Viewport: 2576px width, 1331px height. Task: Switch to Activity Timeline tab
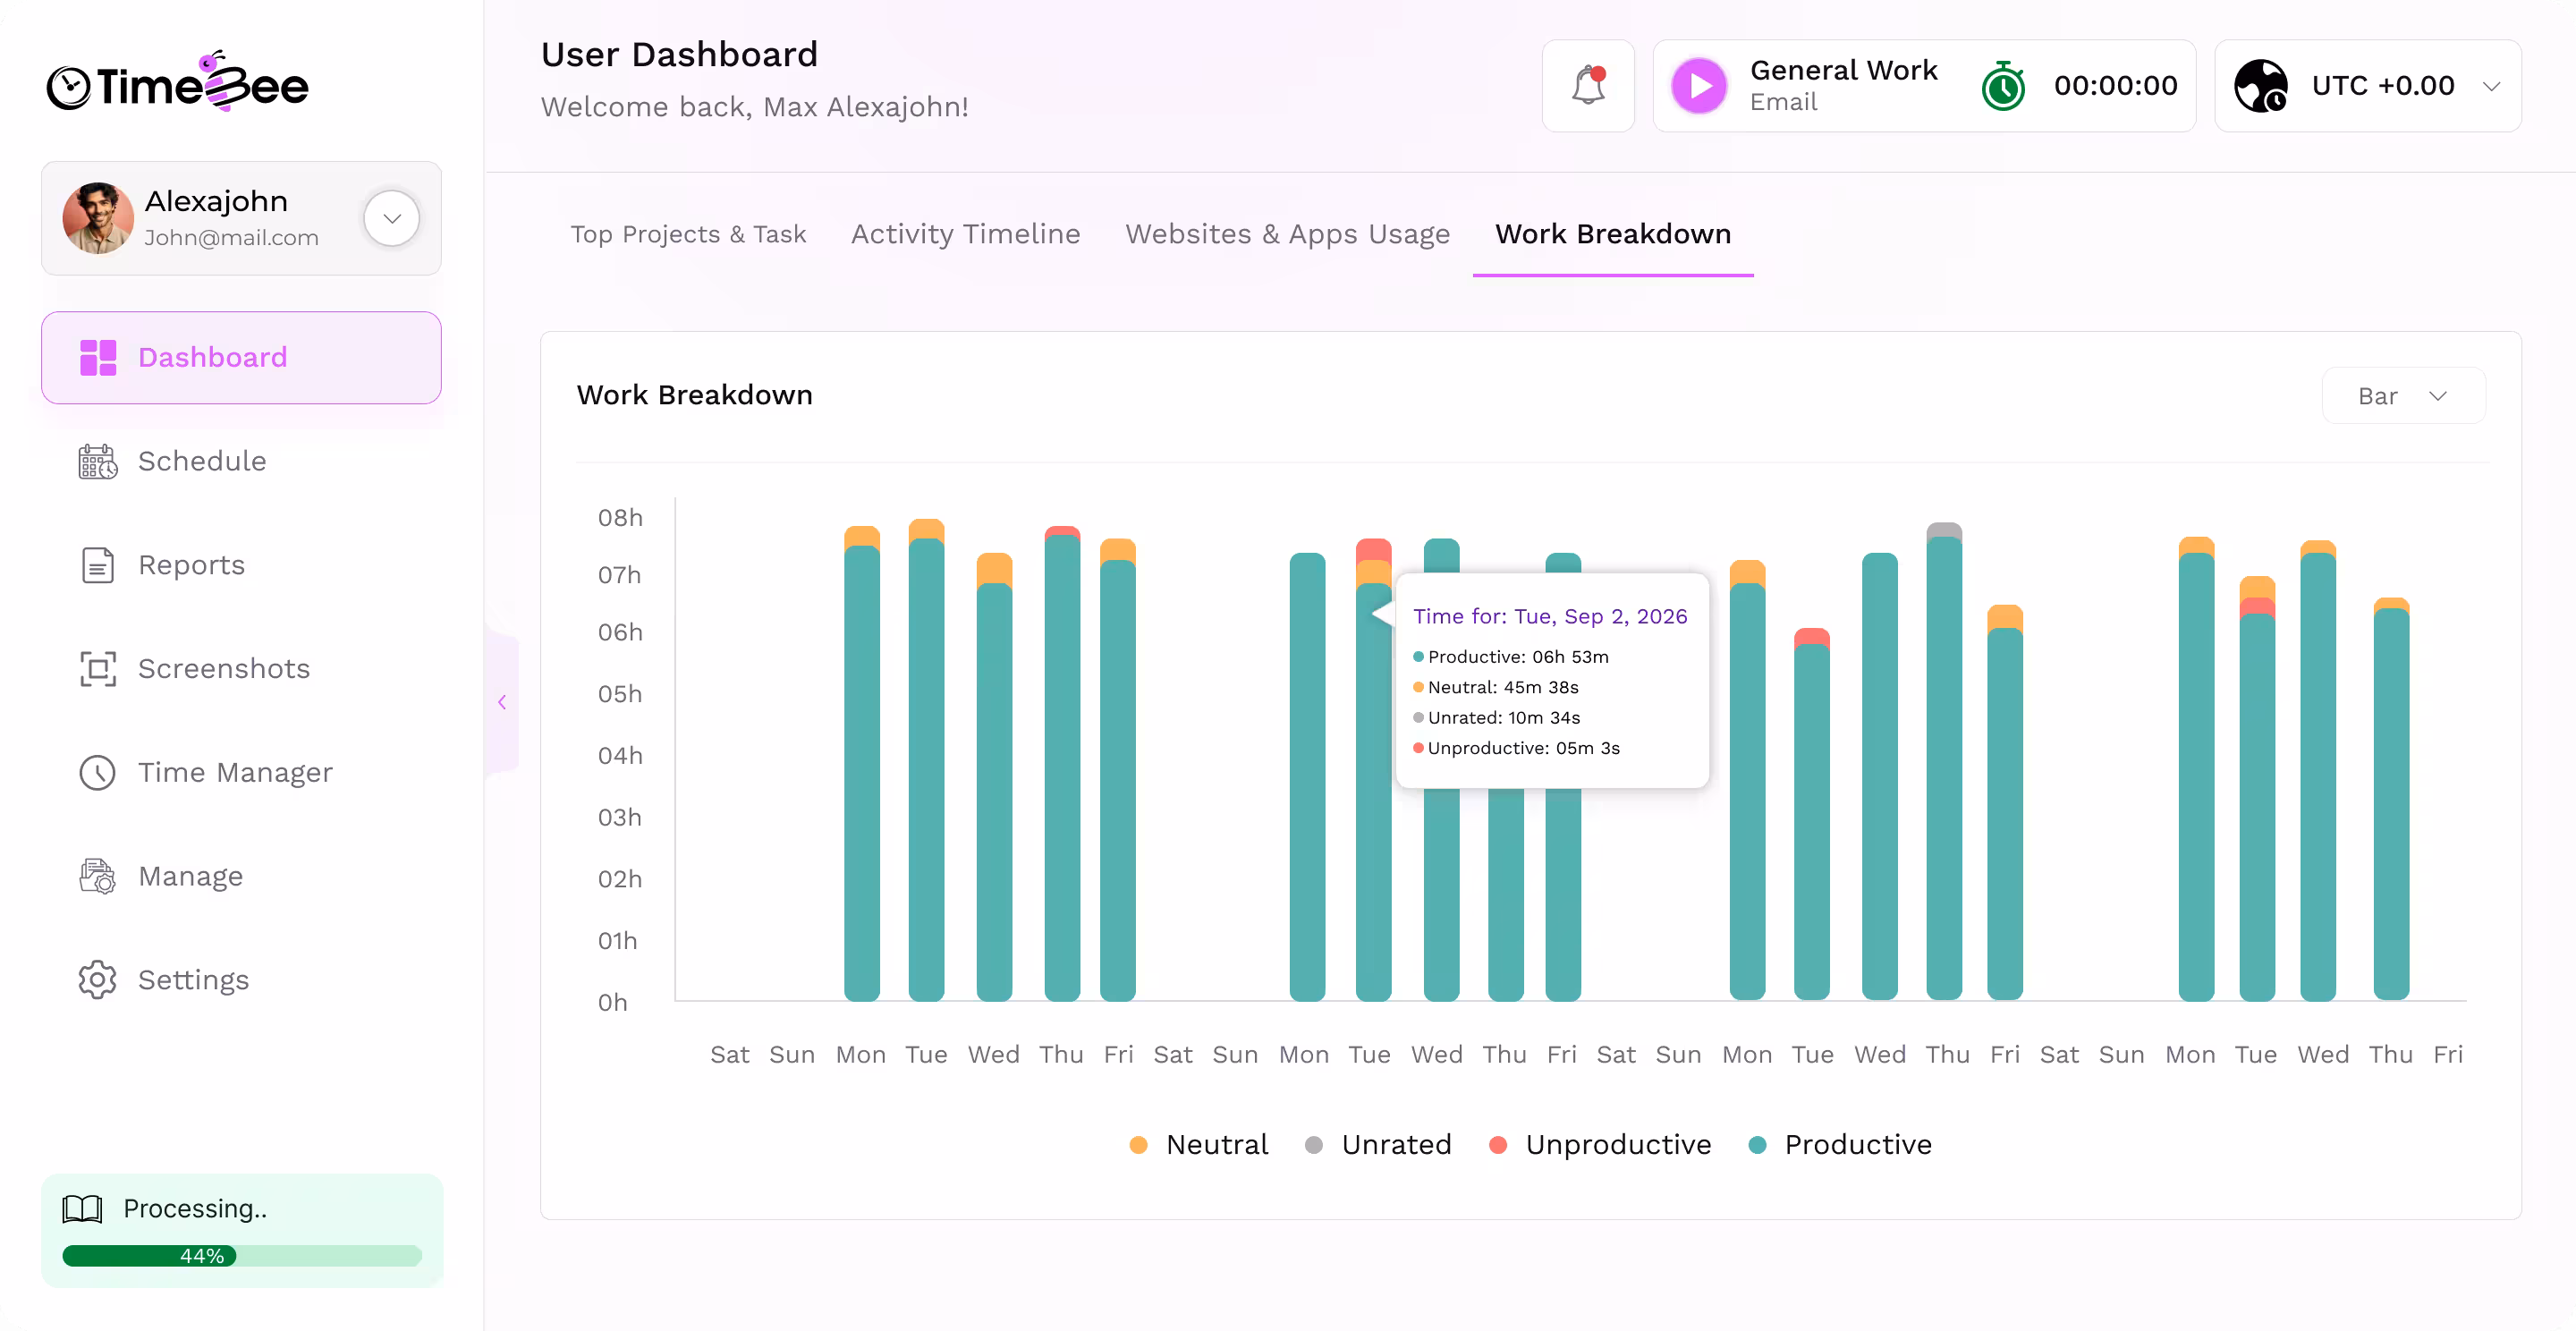point(965,234)
